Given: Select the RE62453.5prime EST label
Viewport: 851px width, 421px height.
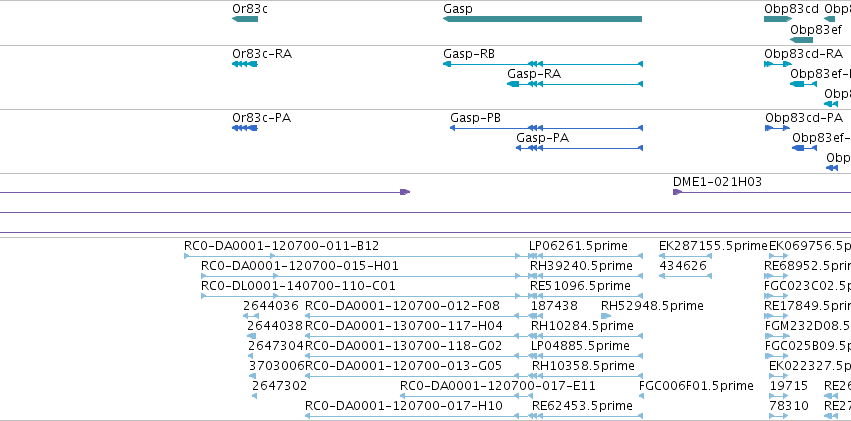Looking at the screenshot, I should point(582,406).
